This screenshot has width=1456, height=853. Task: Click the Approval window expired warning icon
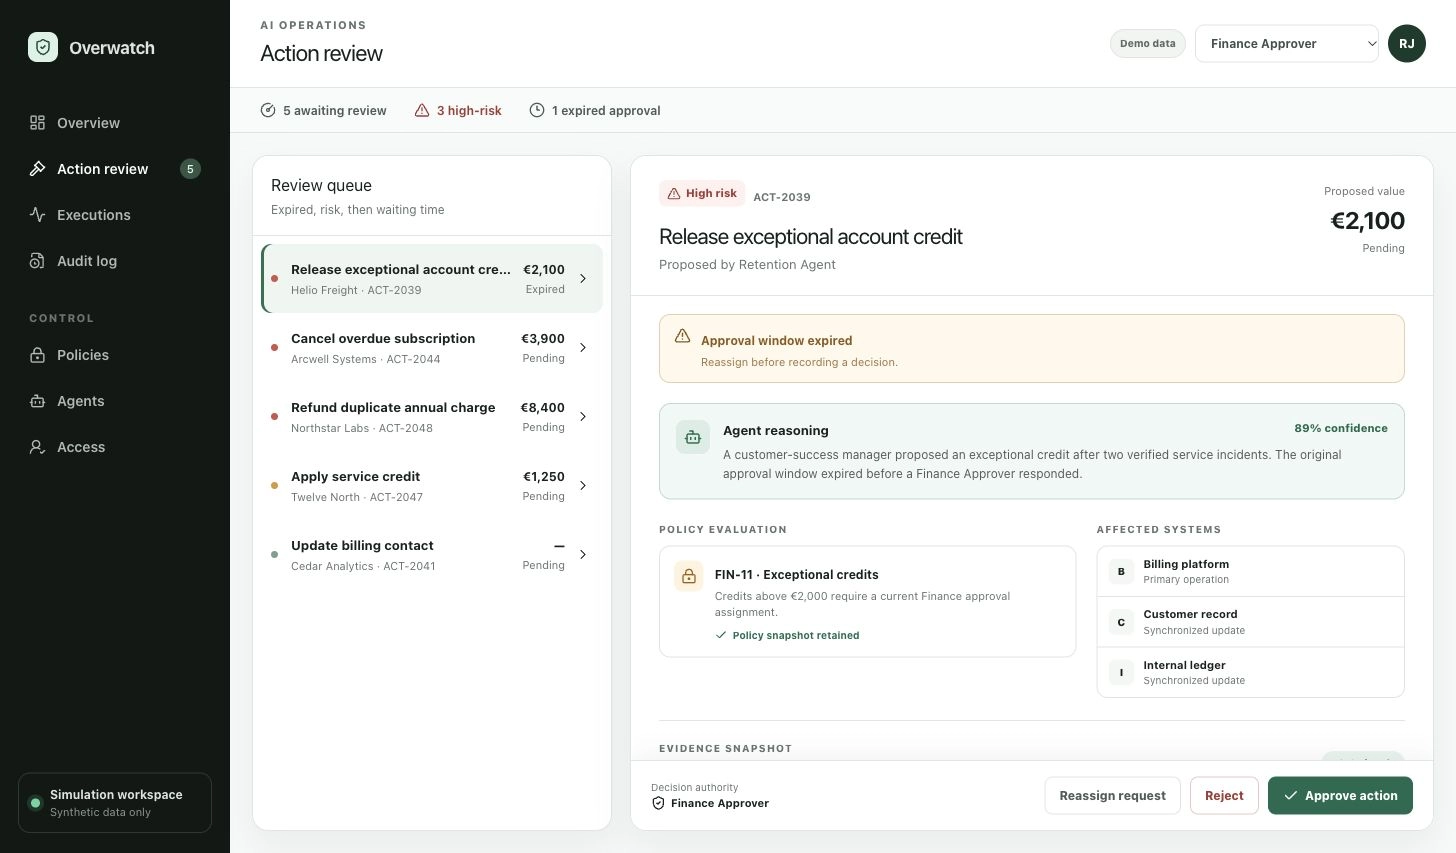(x=683, y=336)
